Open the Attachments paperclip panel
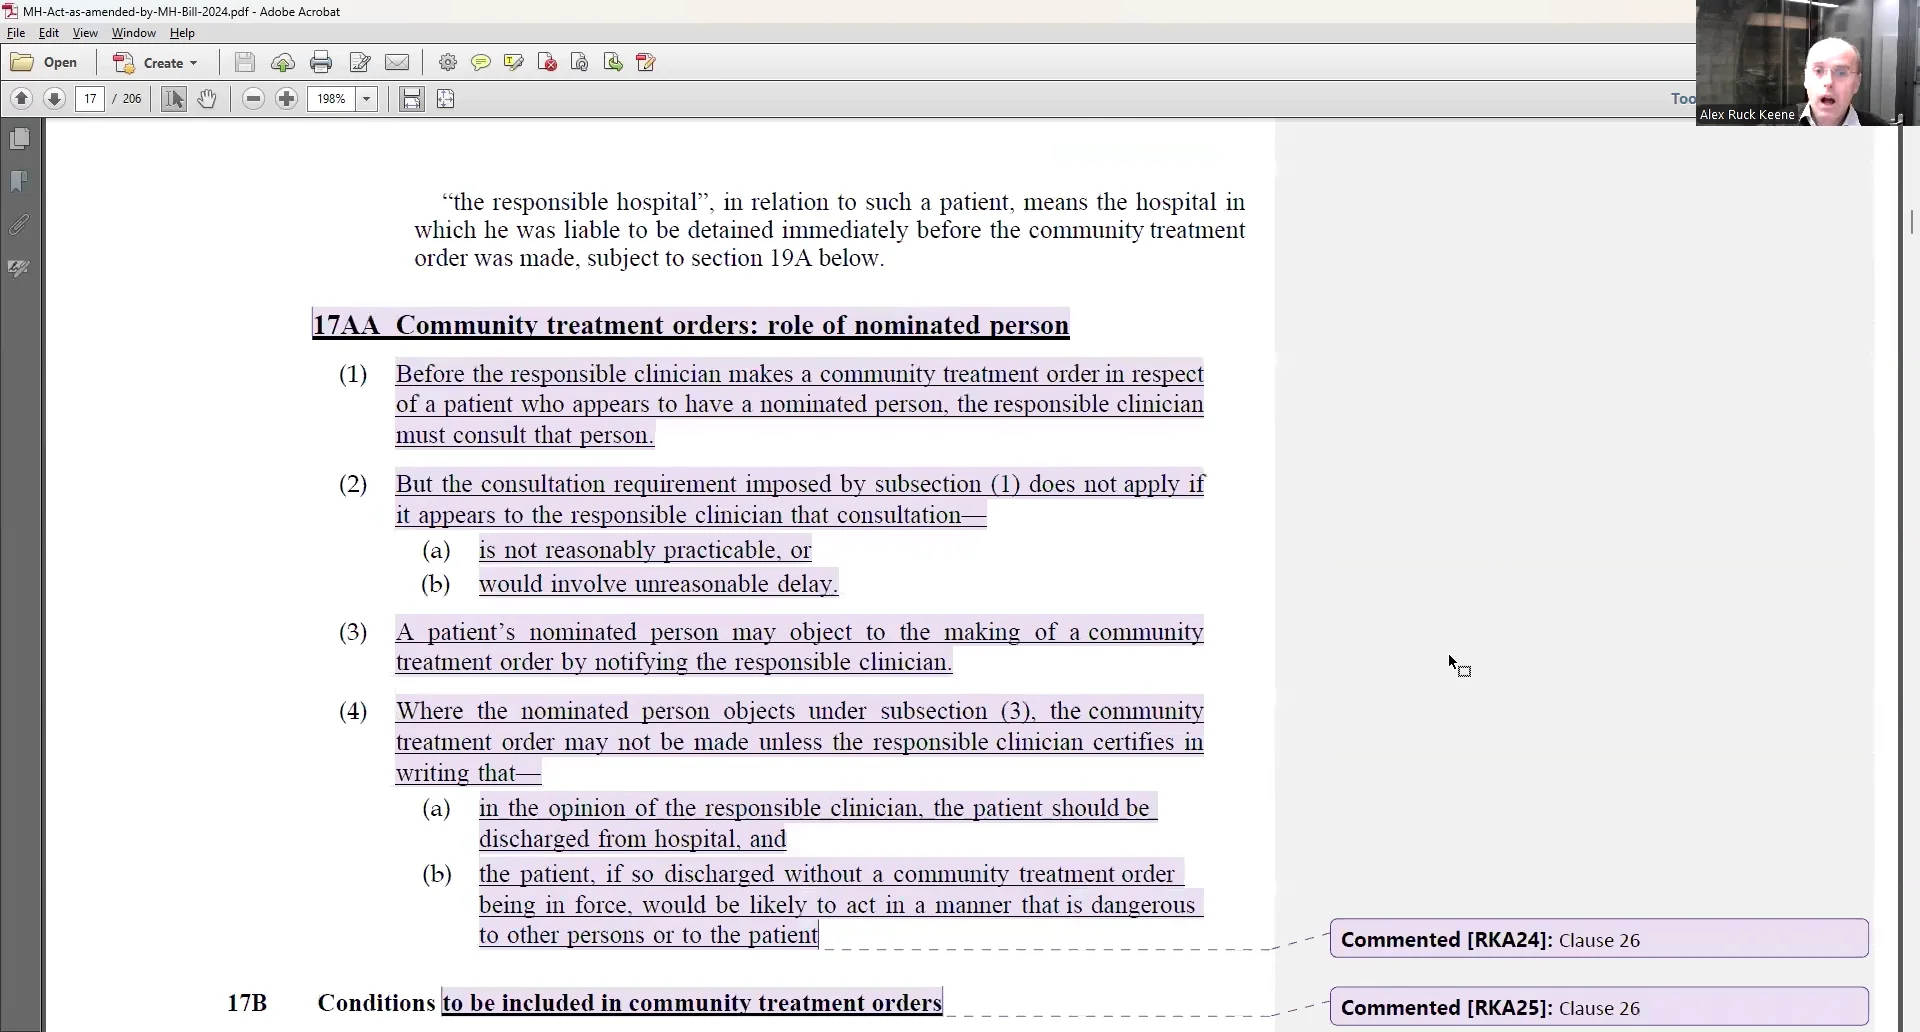 19,225
